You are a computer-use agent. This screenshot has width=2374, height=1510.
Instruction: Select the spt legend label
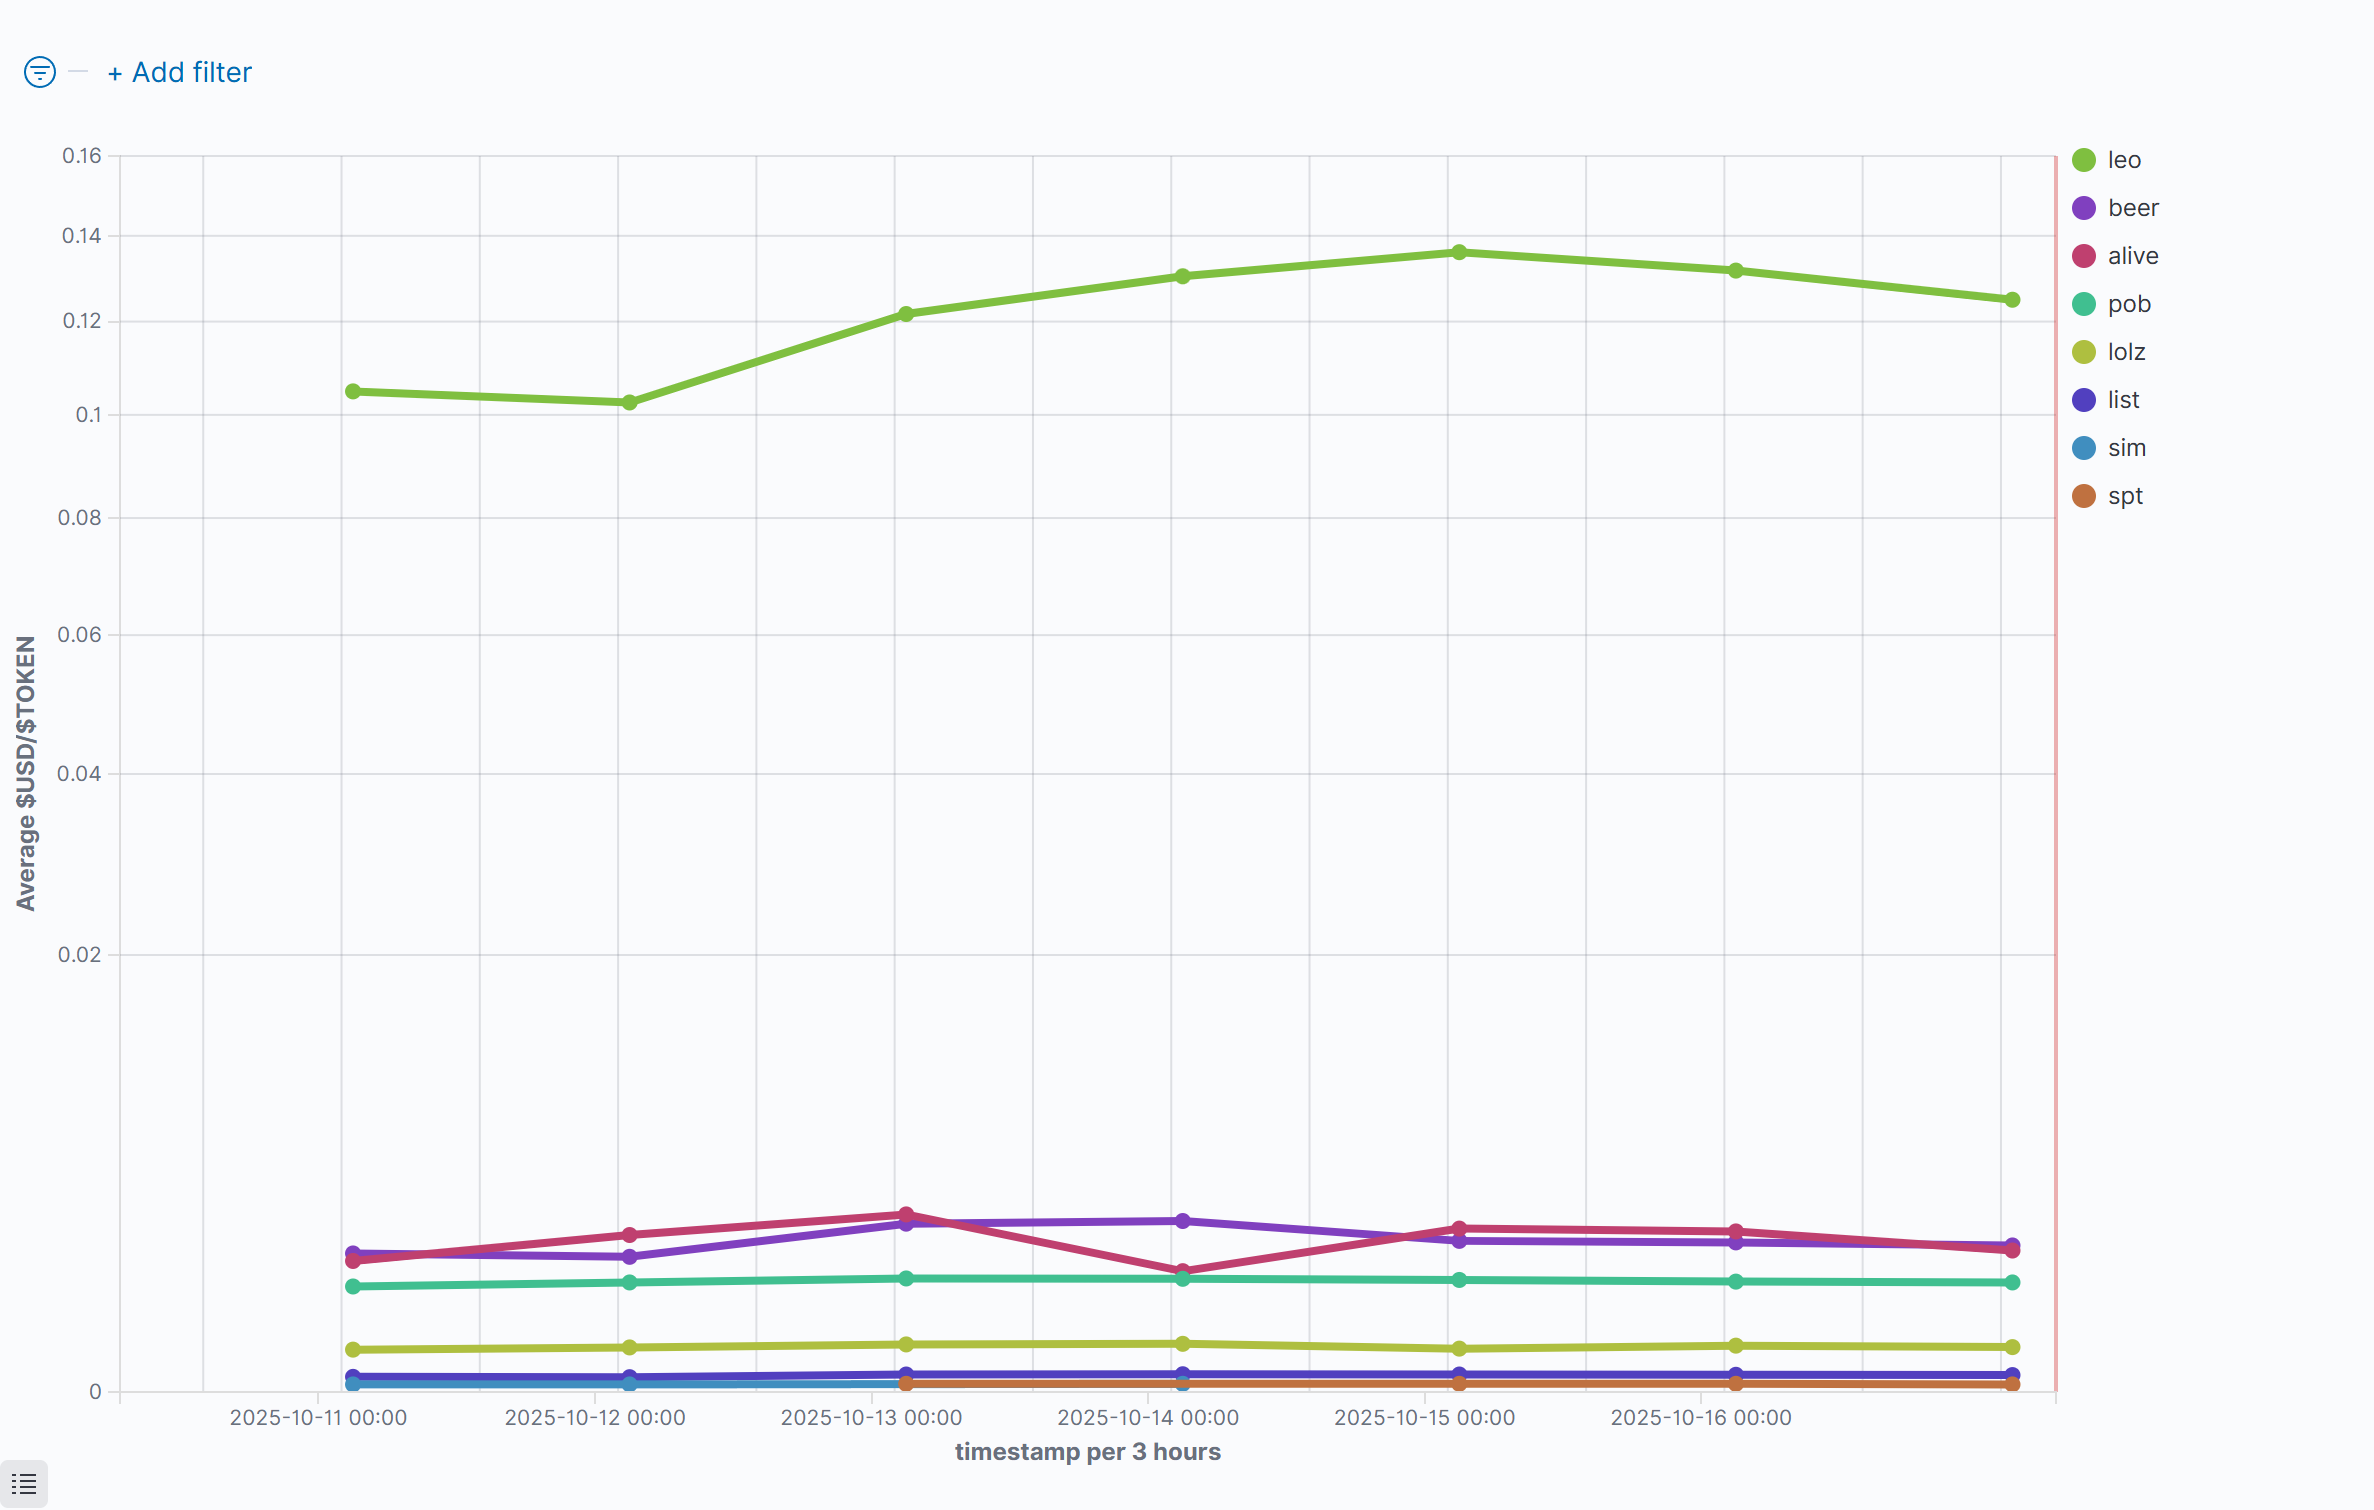click(2125, 496)
